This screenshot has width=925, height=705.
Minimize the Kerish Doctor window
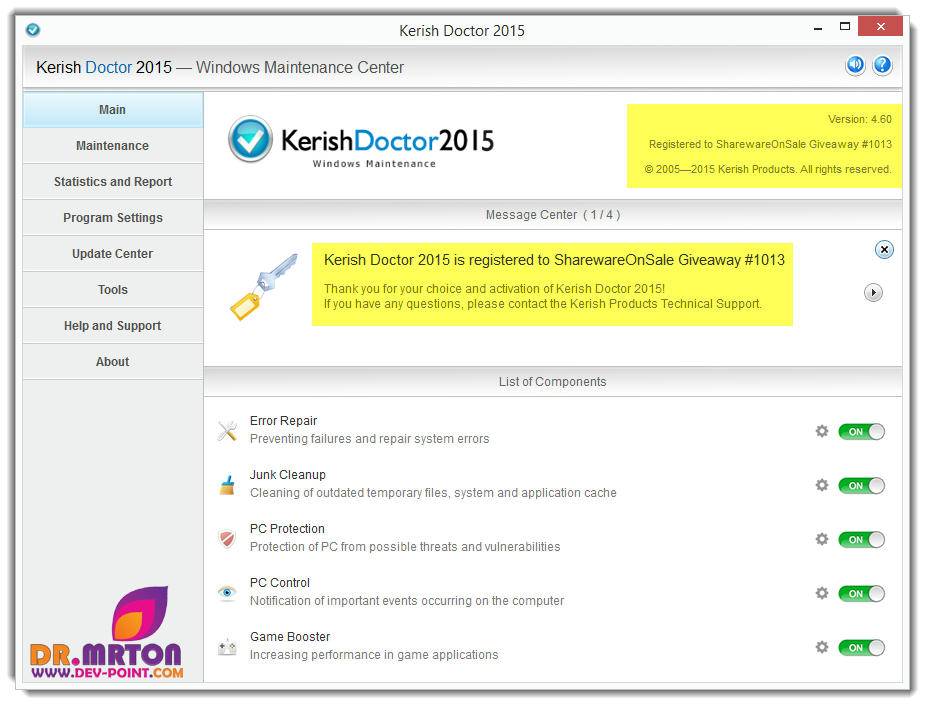pyautogui.click(x=818, y=28)
